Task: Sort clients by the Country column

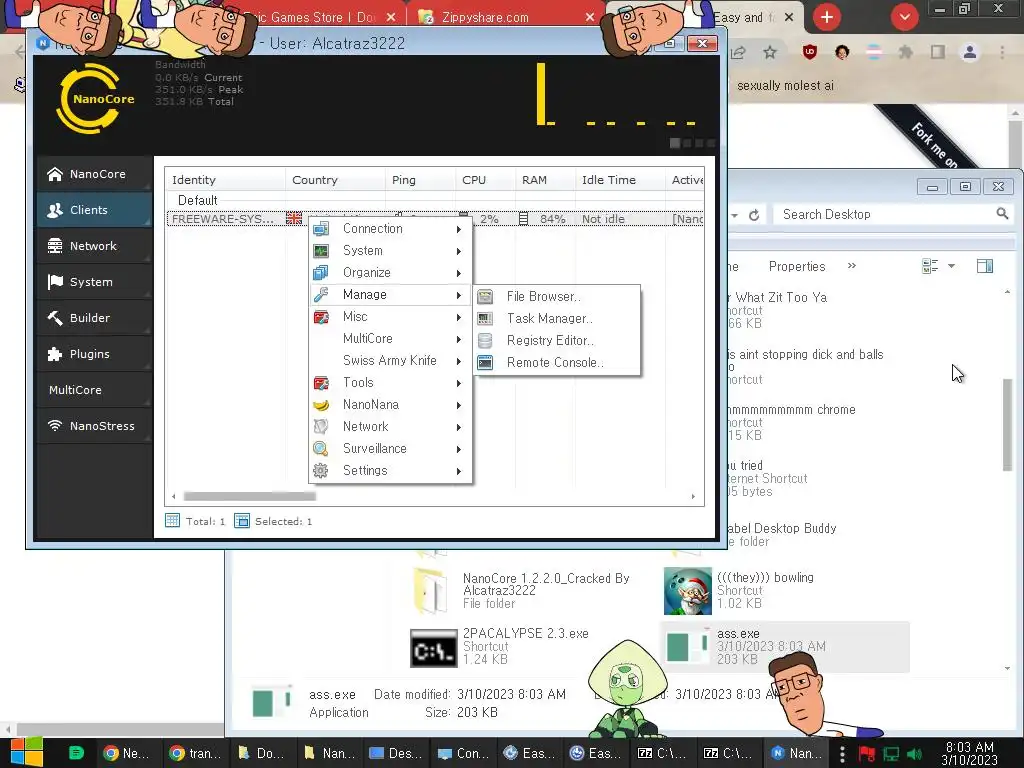Action: pyautogui.click(x=335, y=180)
